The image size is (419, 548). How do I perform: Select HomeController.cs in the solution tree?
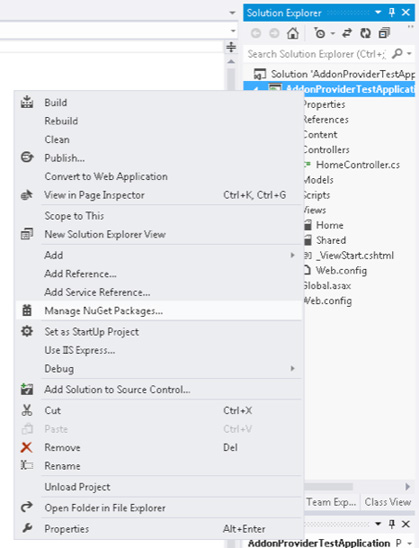tap(357, 165)
